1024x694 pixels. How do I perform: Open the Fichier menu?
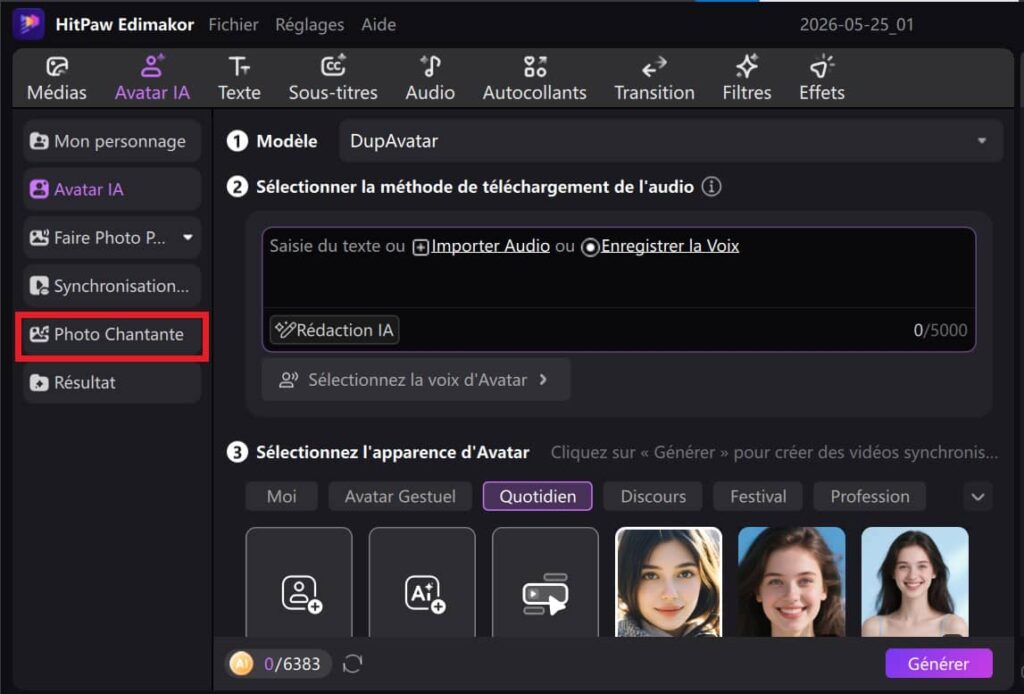pos(233,25)
